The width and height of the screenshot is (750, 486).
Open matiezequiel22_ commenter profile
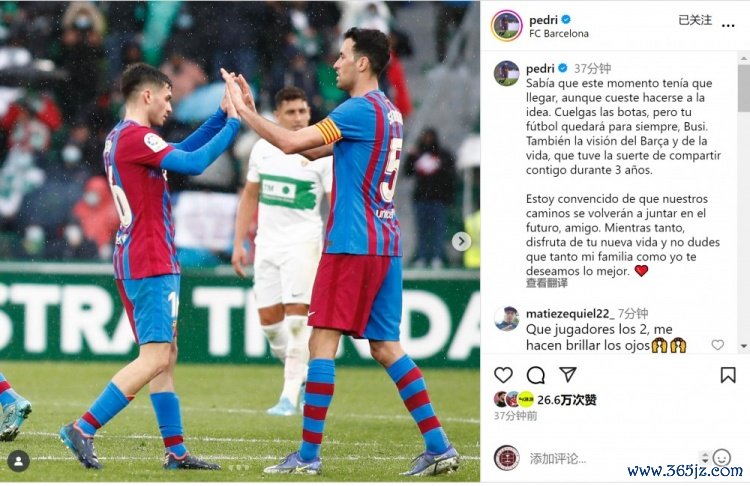click(570, 313)
